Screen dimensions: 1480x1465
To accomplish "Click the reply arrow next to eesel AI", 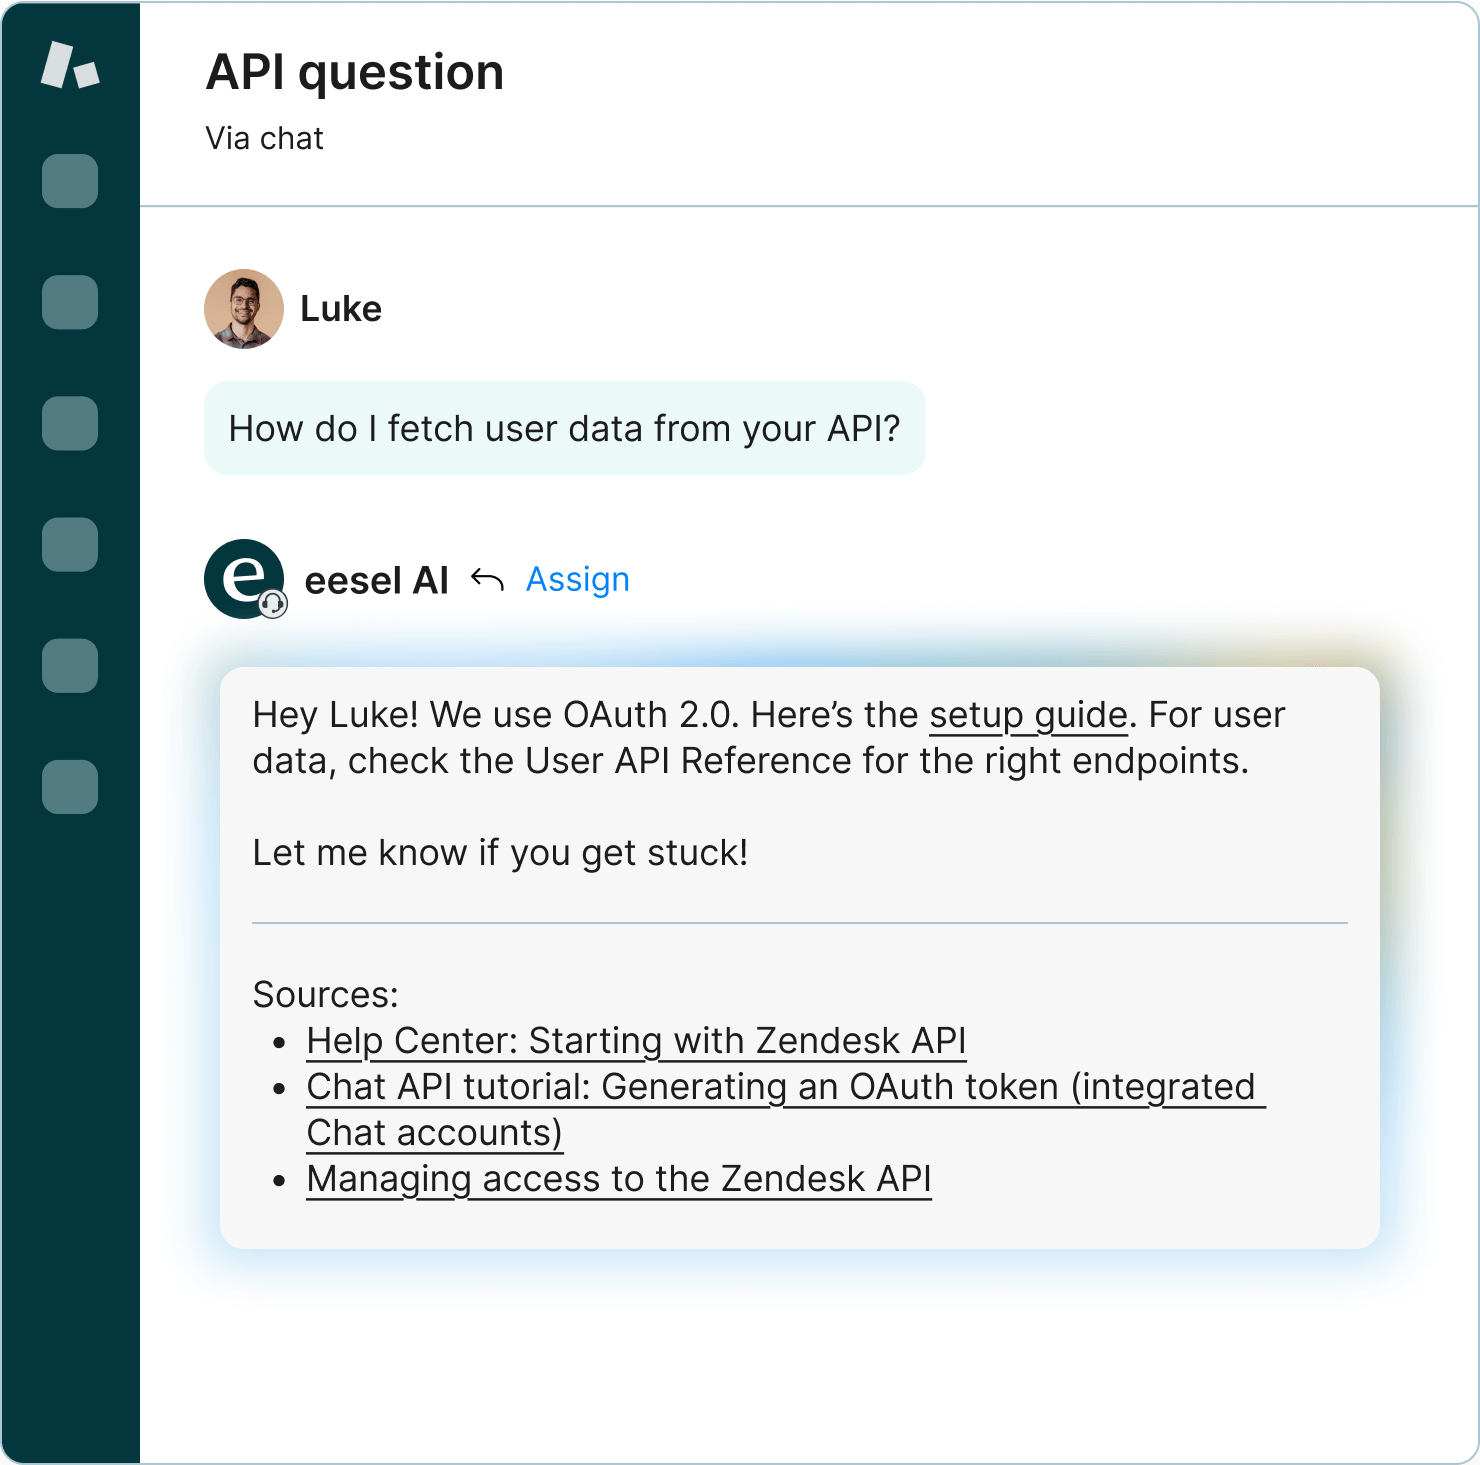I will [487, 579].
